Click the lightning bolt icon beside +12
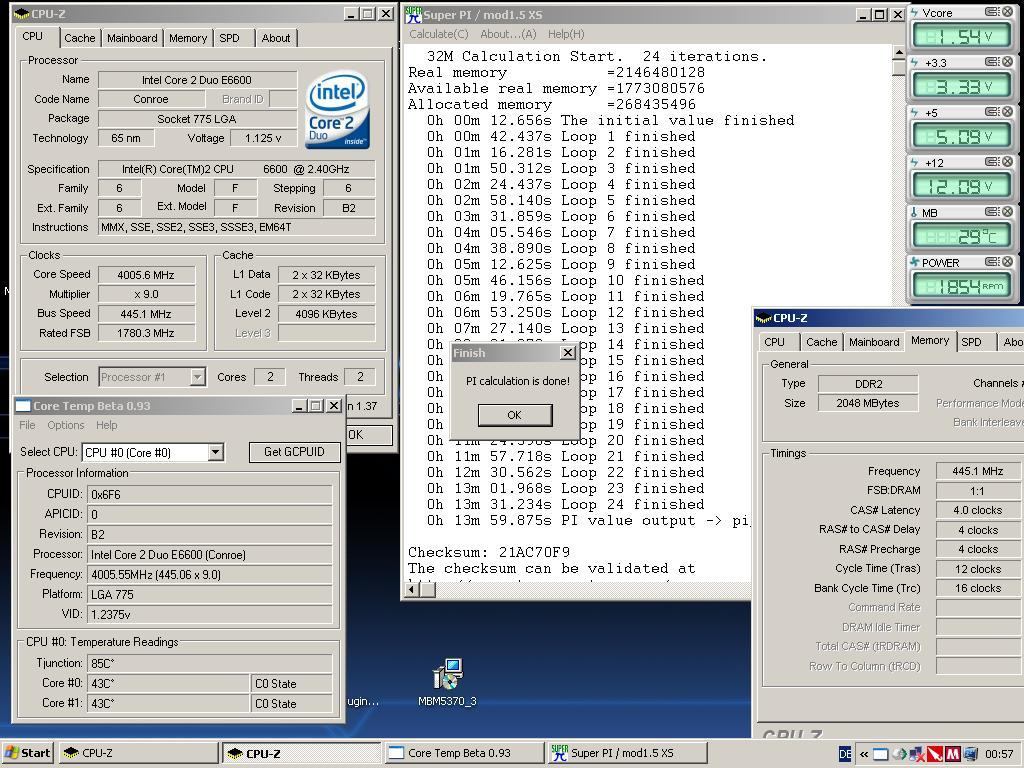The image size is (1024, 768). coord(914,163)
